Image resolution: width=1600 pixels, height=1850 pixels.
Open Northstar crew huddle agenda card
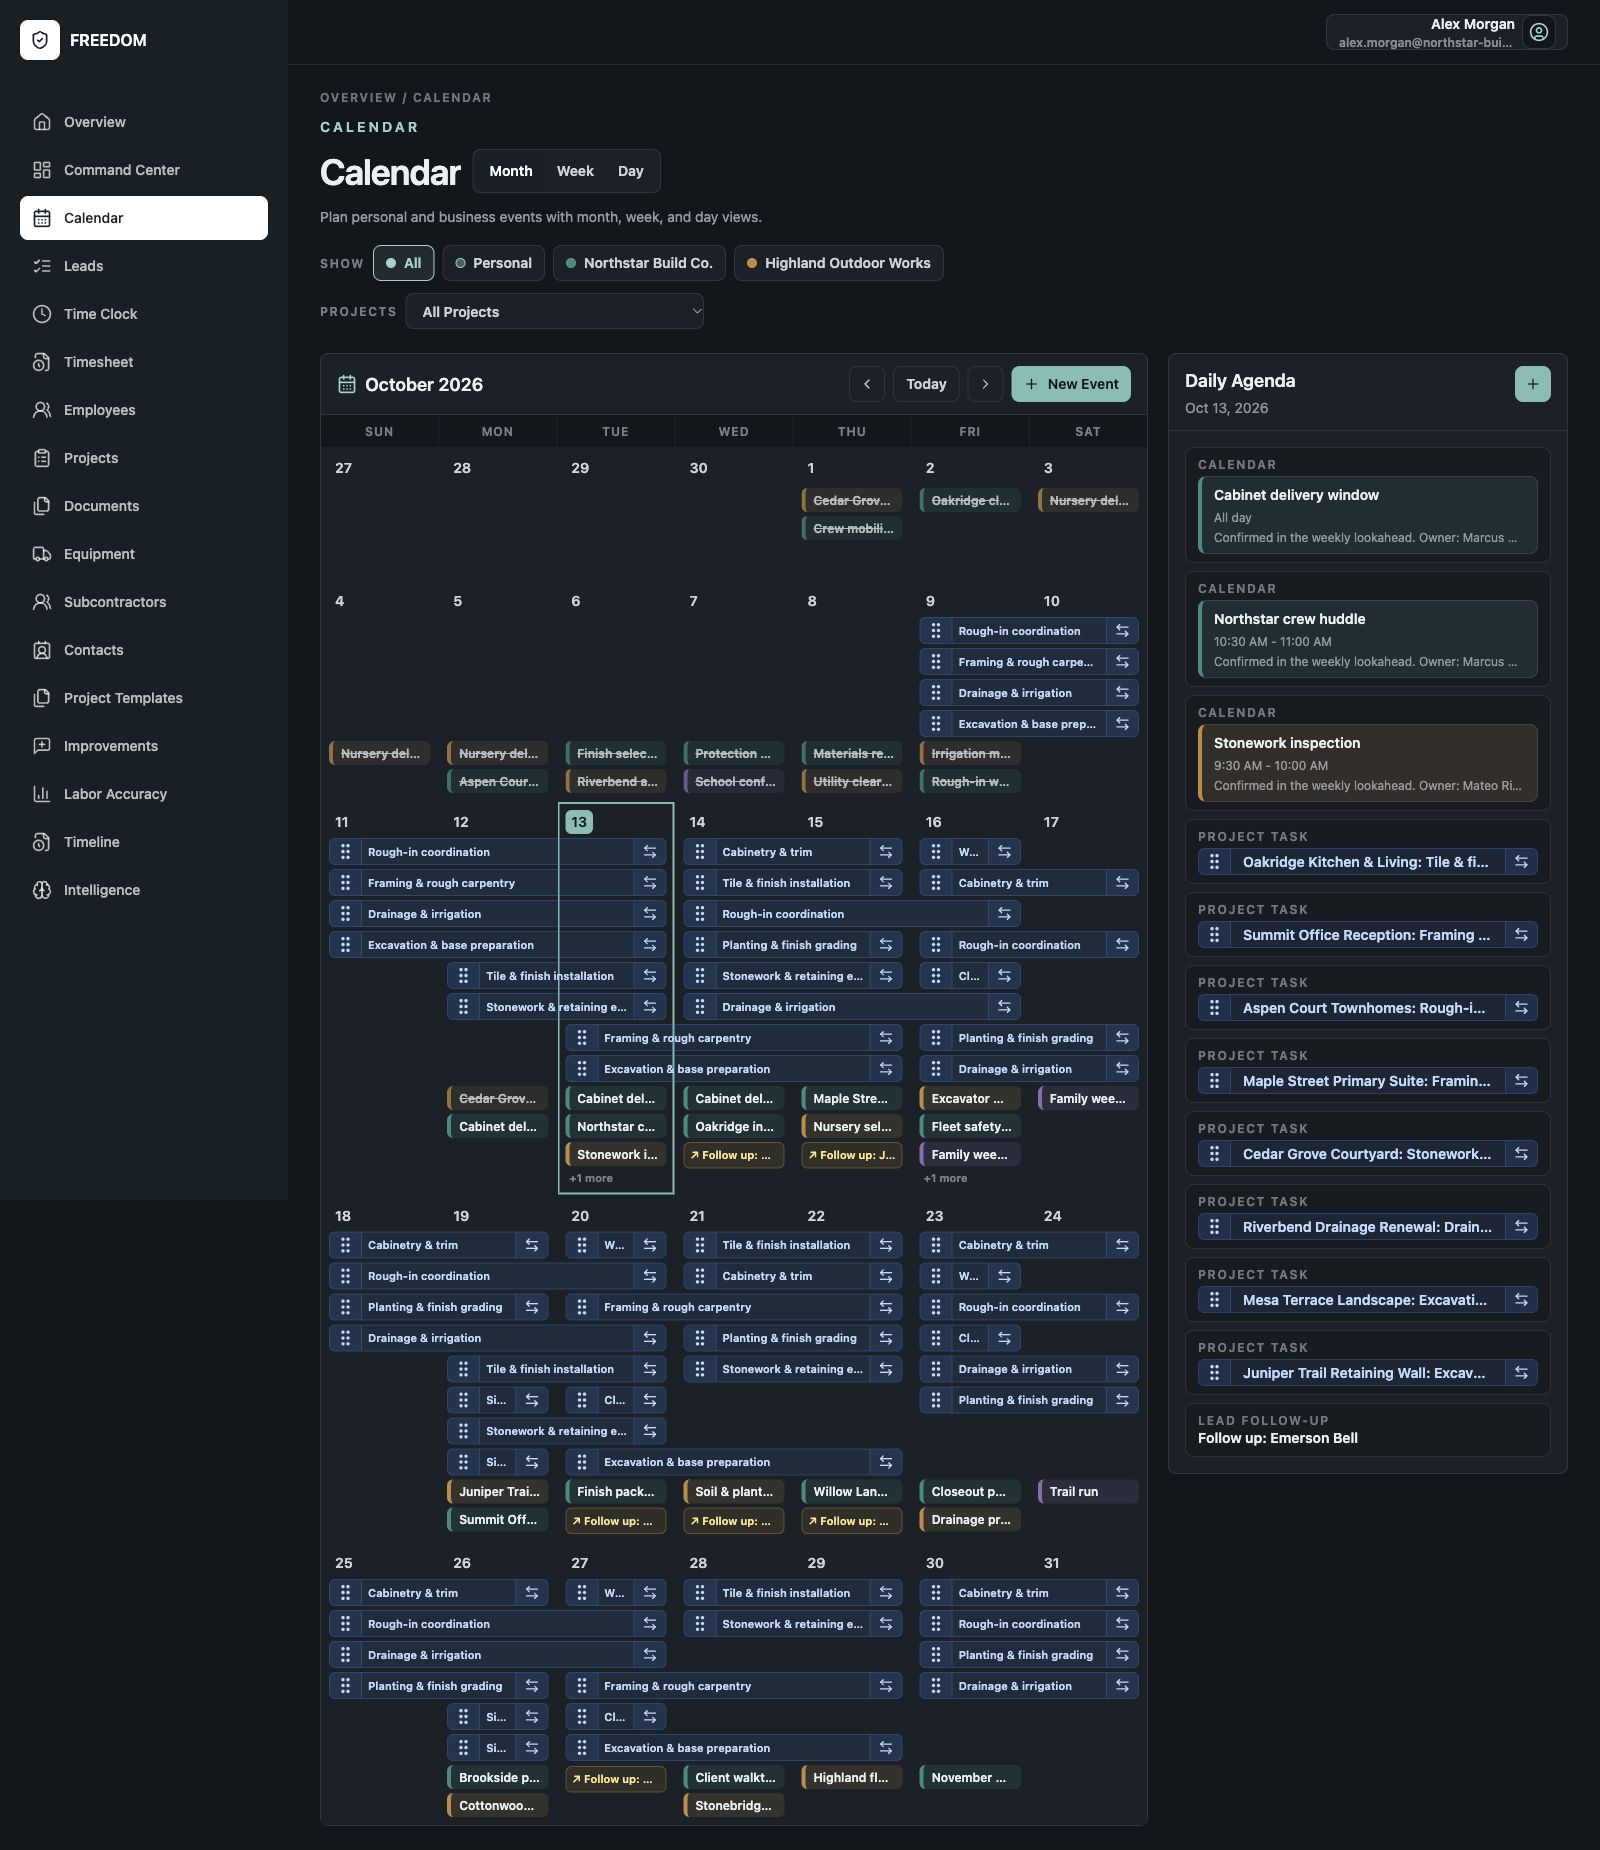(x=1368, y=639)
